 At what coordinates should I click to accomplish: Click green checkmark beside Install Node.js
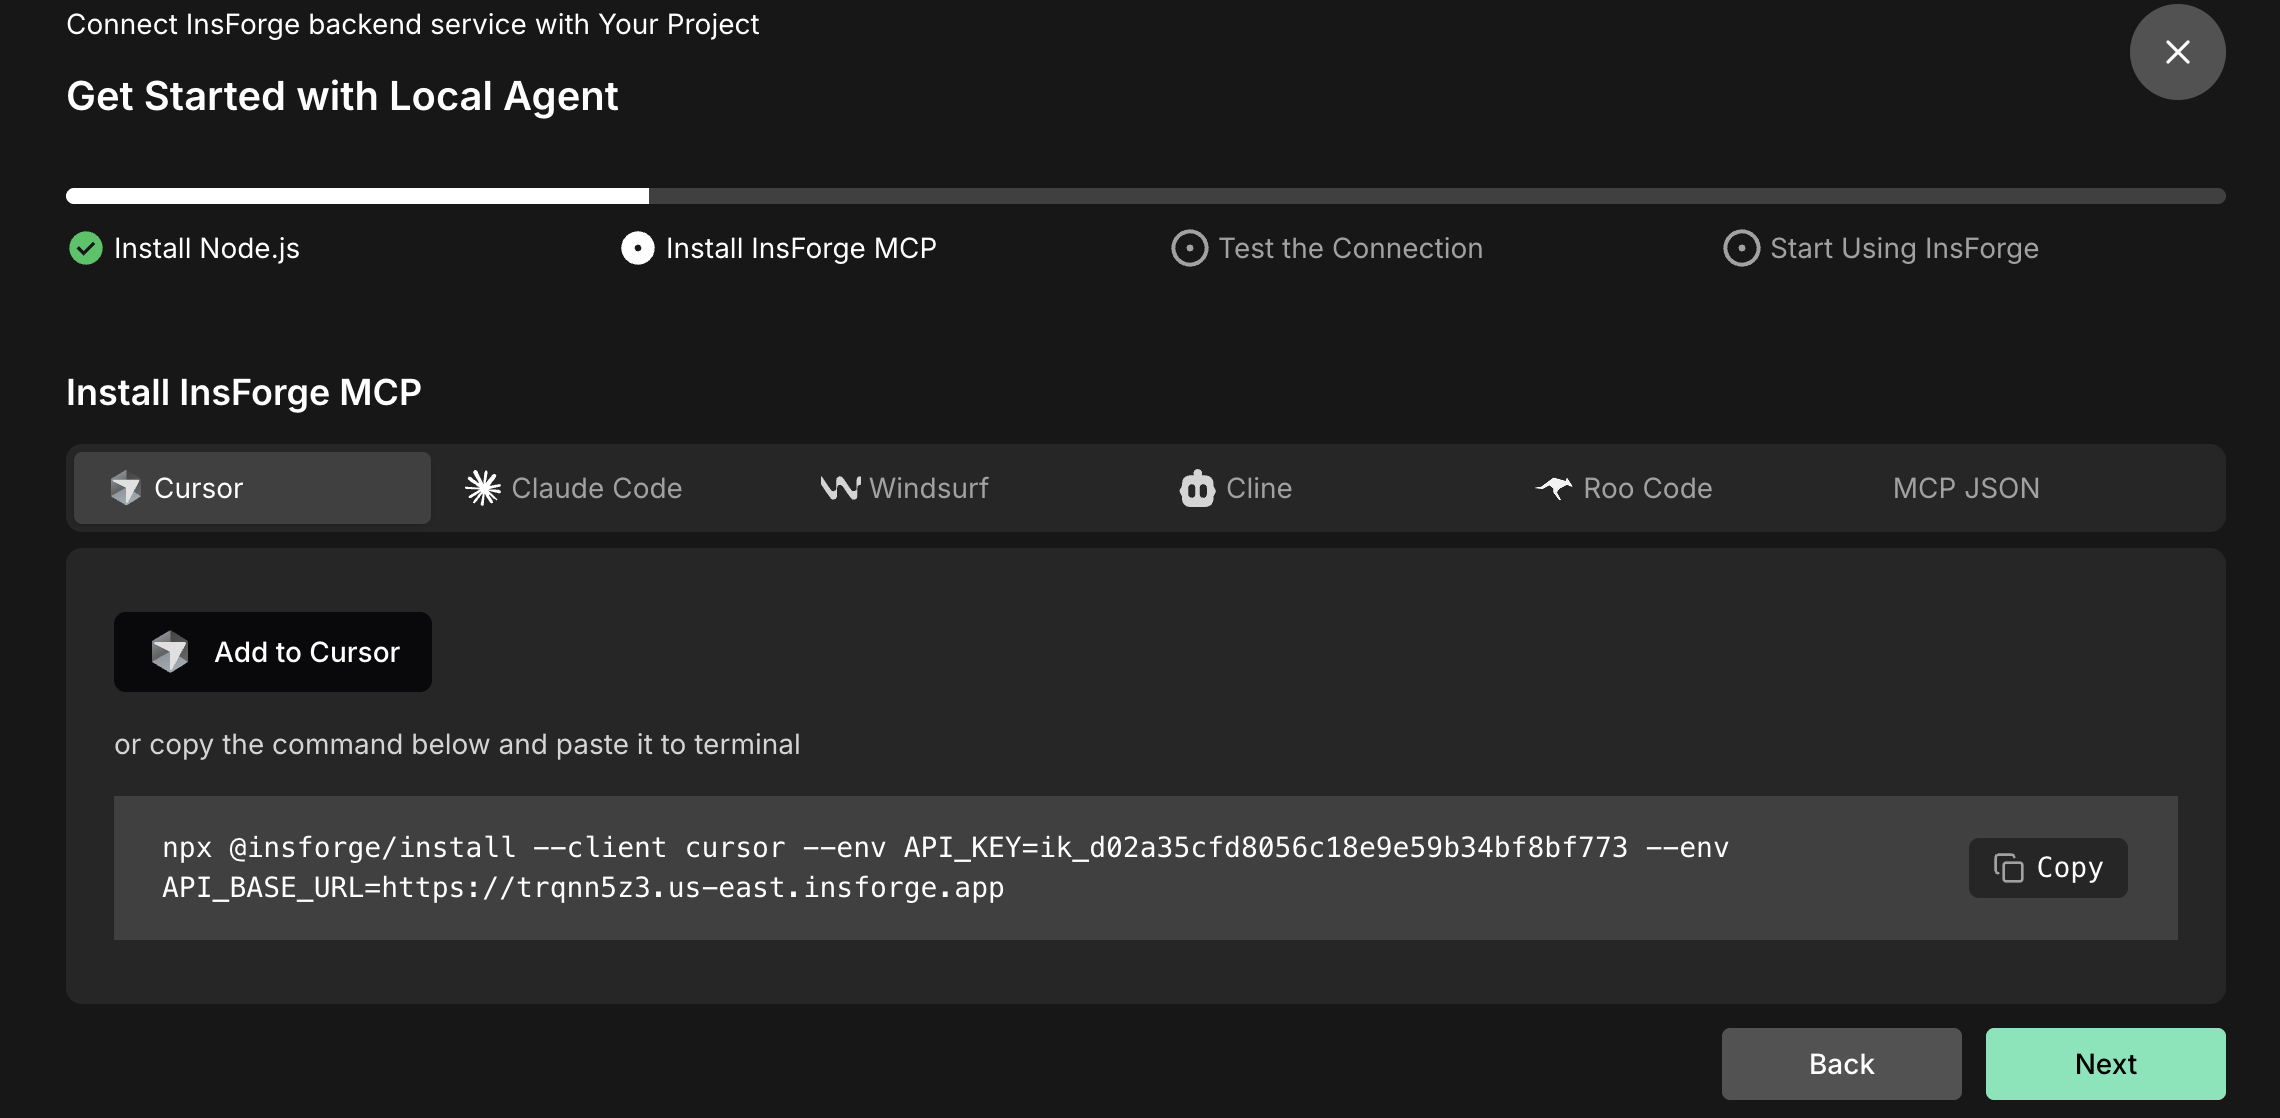click(x=86, y=248)
